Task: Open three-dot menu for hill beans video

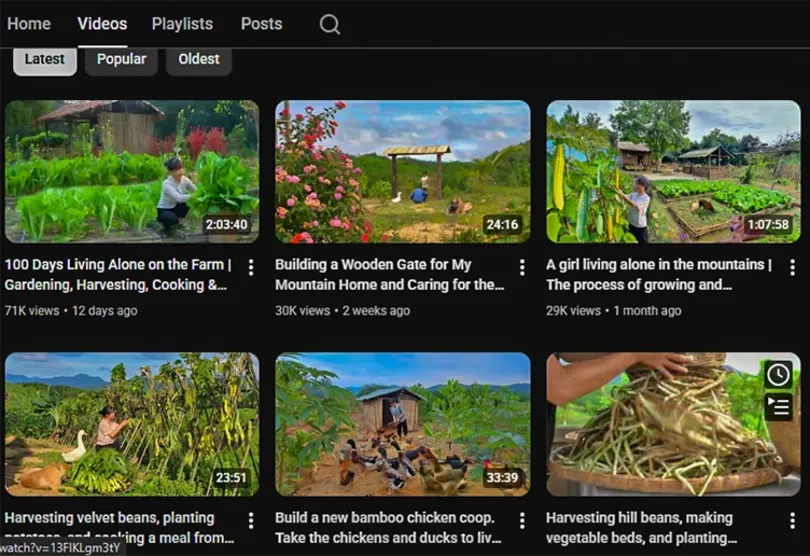Action: 792,520
